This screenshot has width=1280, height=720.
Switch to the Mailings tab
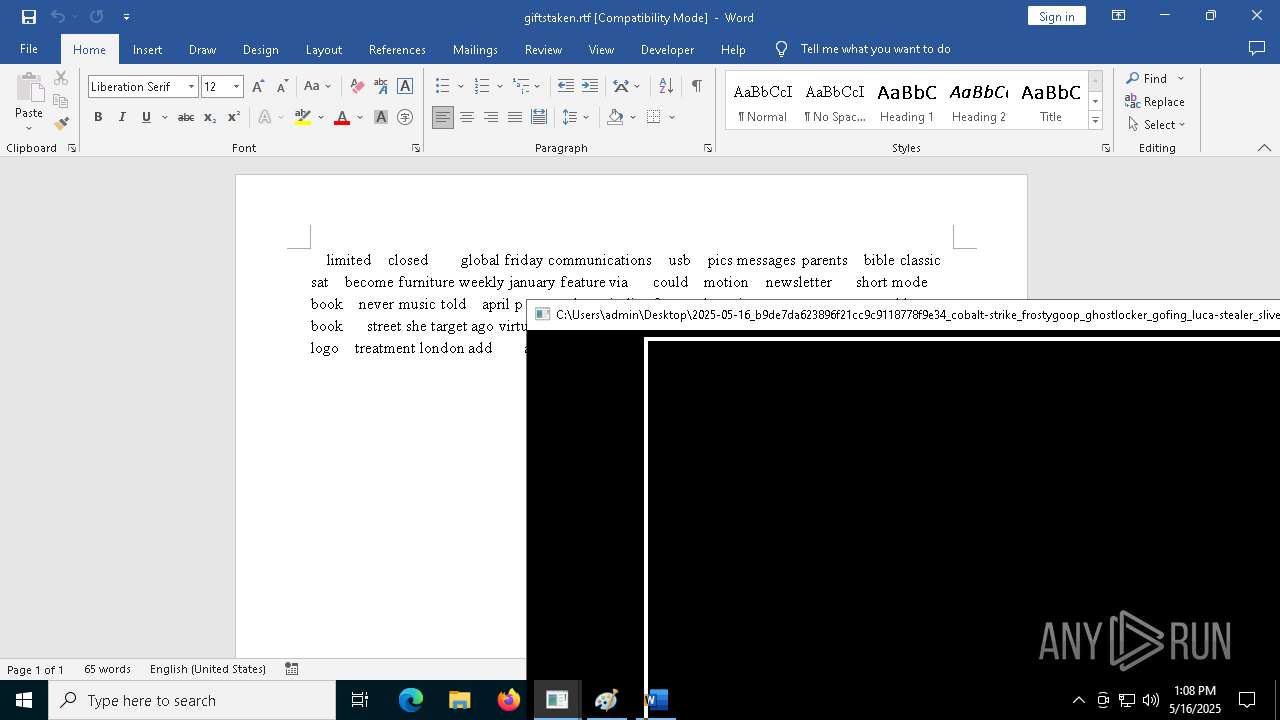475,49
